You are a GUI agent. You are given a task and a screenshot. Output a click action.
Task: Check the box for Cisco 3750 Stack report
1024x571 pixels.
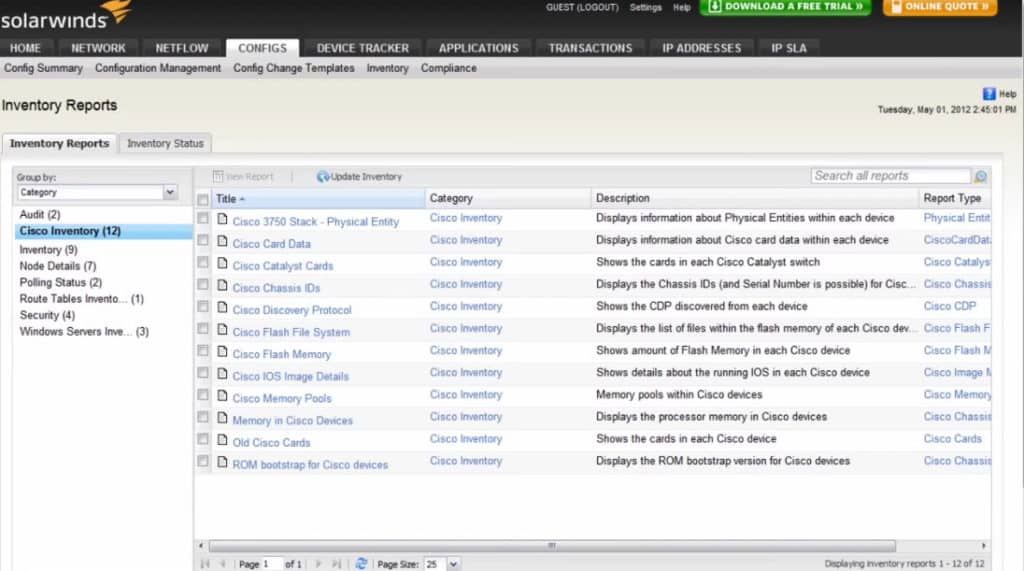[203, 218]
